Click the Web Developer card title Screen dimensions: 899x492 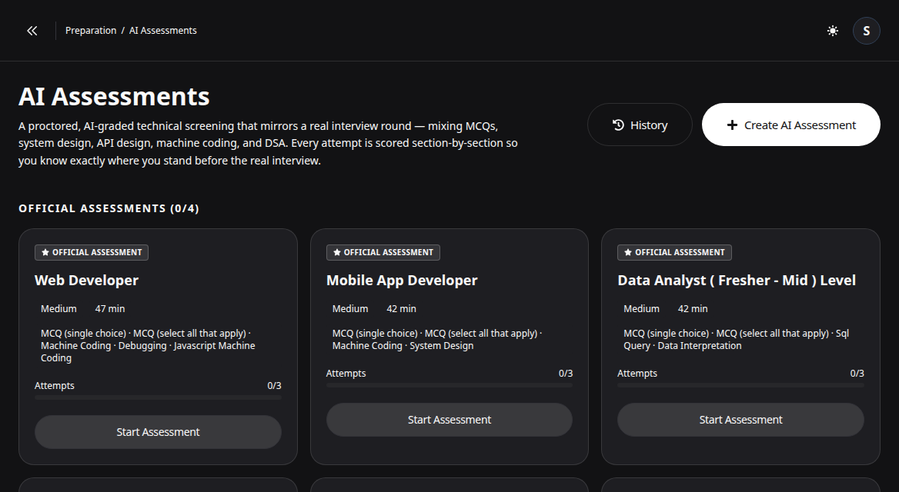(87, 280)
